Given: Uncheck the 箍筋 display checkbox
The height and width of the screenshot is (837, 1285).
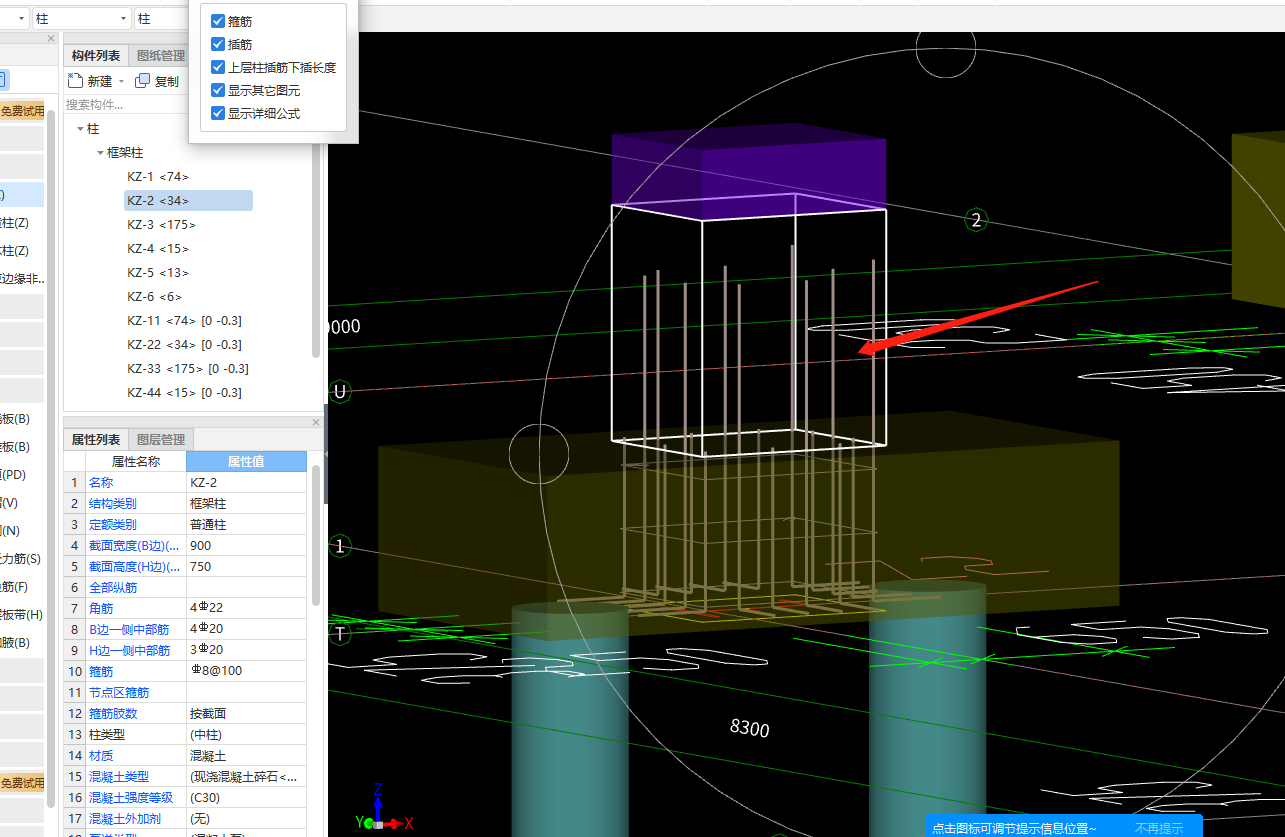Looking at the screenshot, I should [x=218, y=20].
